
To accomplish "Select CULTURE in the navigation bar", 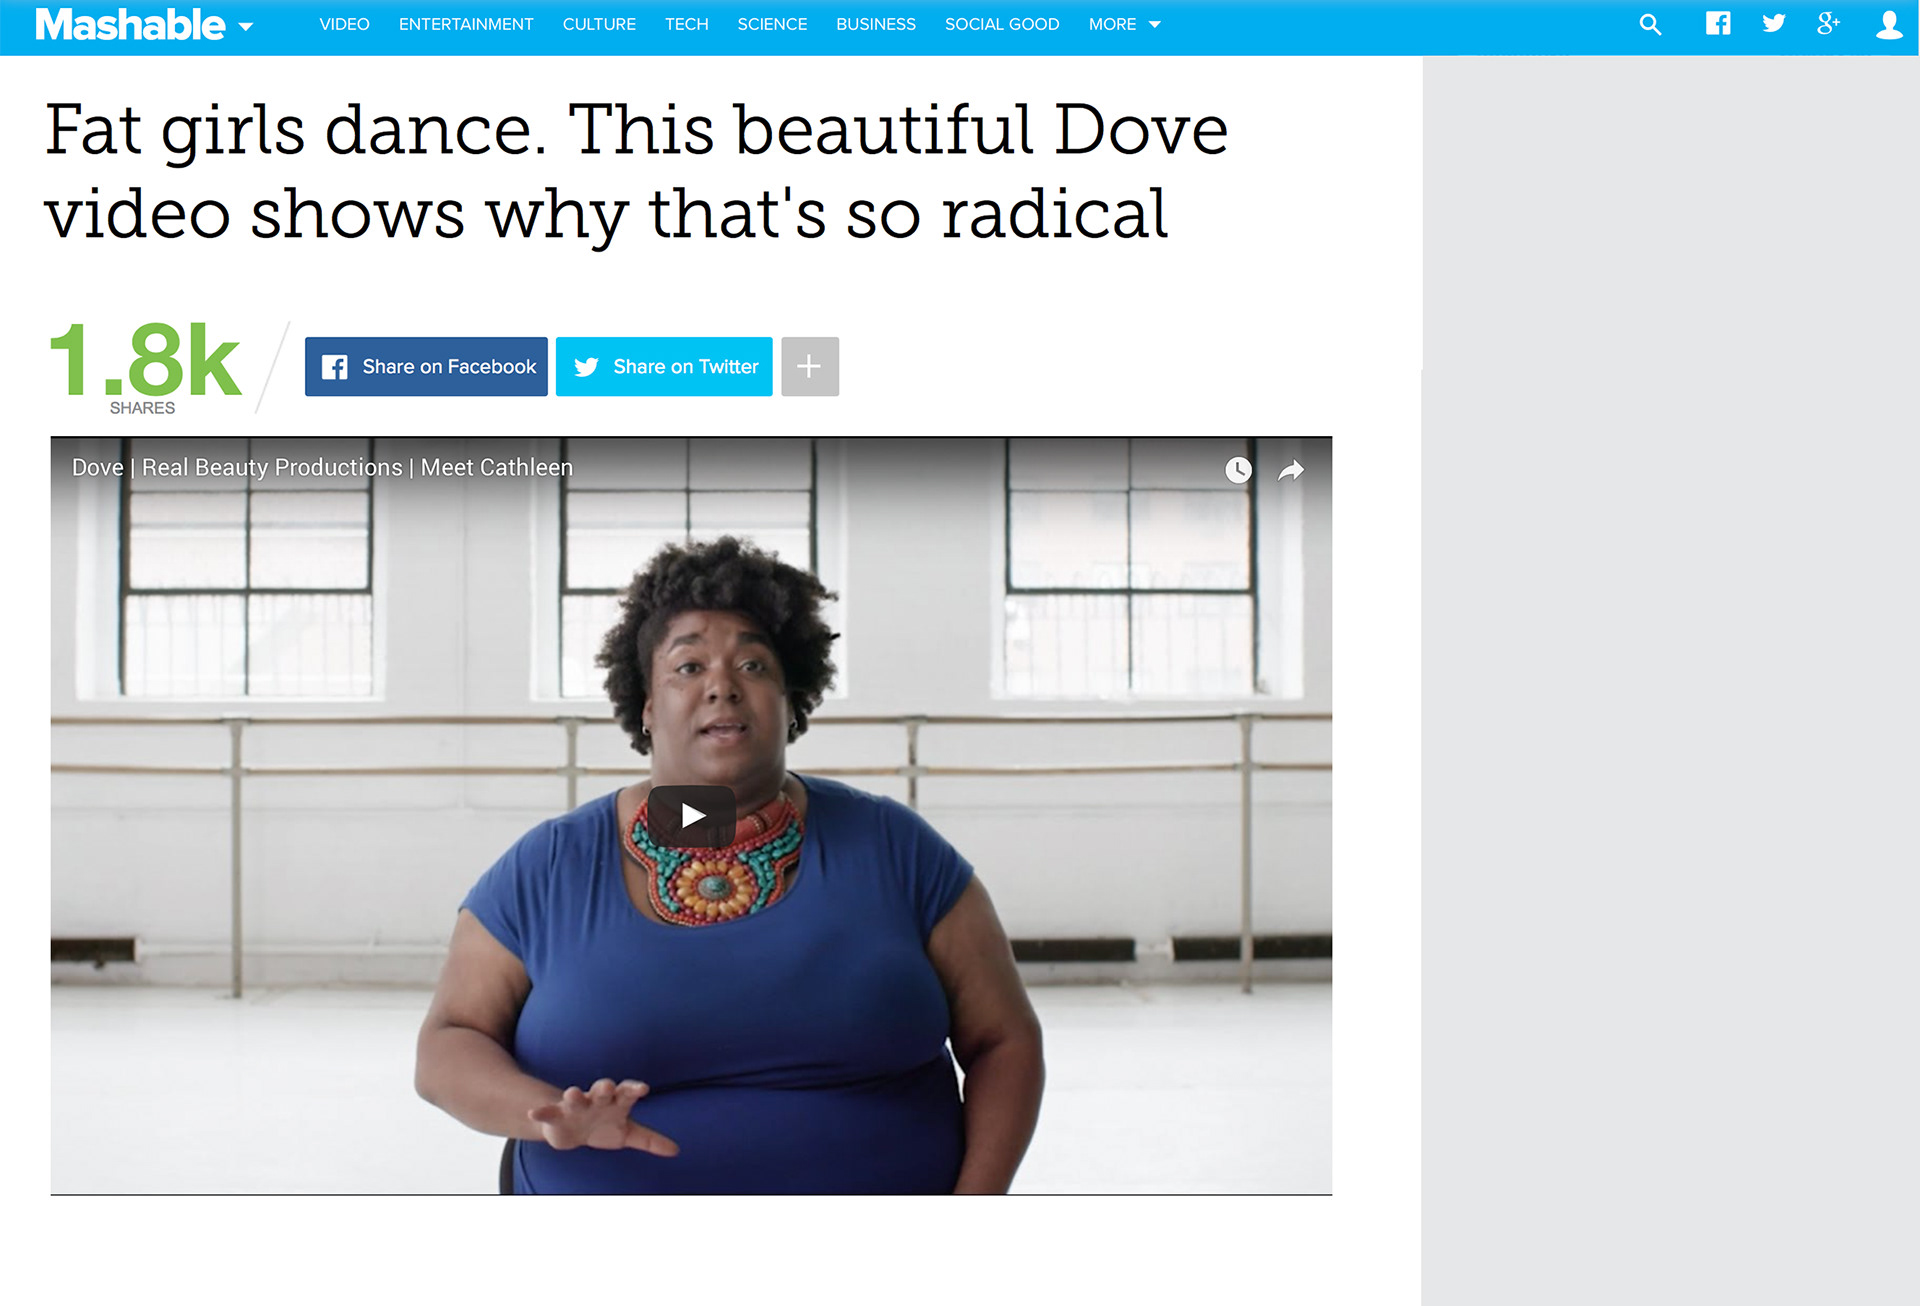I will (599, 24).
